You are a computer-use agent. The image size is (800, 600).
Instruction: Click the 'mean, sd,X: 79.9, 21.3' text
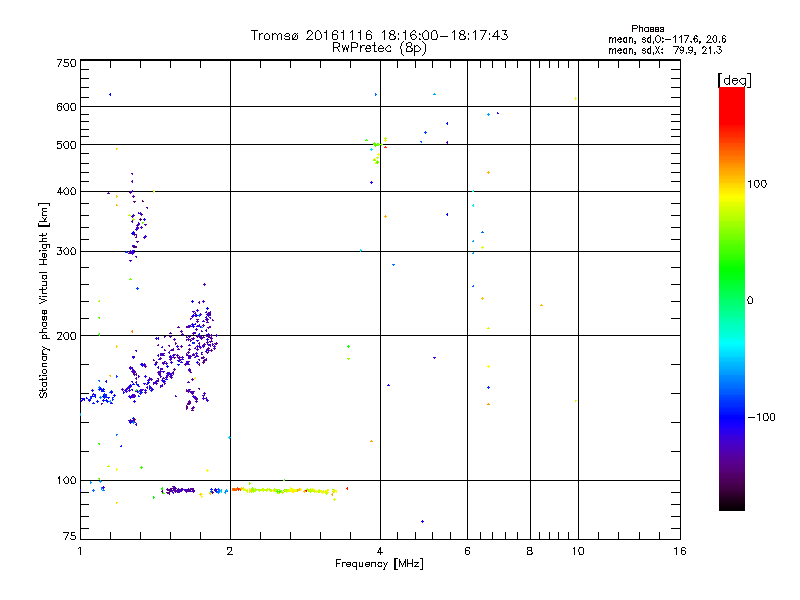pyautogui.click(x=665, y=50)
